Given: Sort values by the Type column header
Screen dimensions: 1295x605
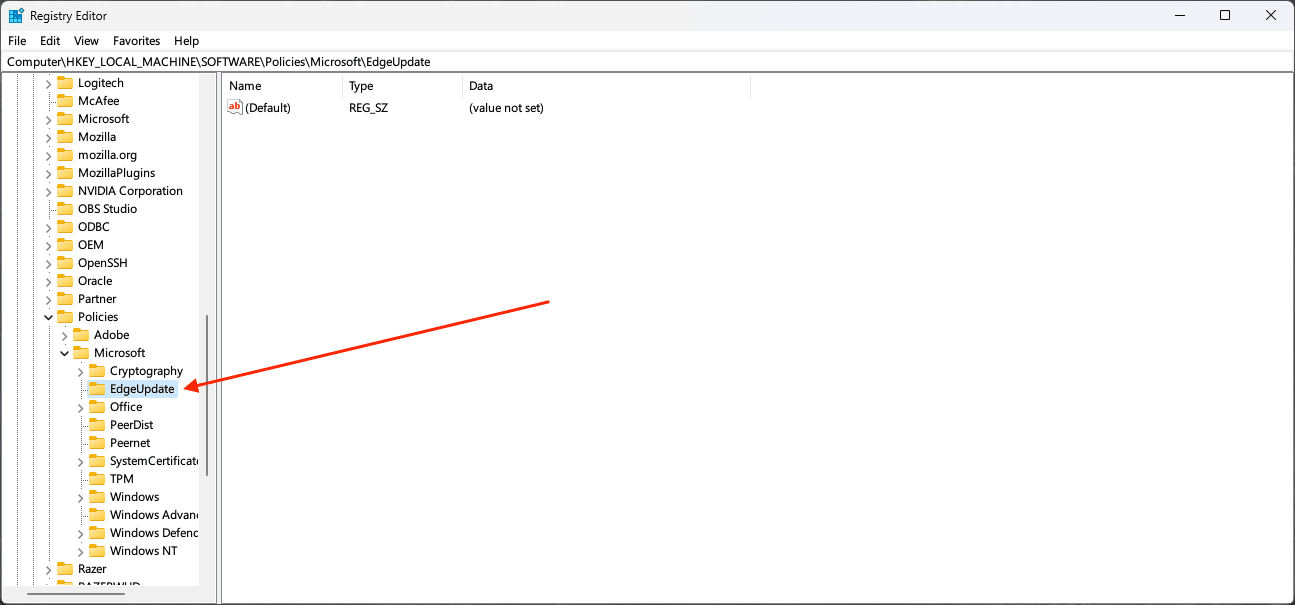Looking at the screenshot, I should pyautogui.click(x=402, y=86).
